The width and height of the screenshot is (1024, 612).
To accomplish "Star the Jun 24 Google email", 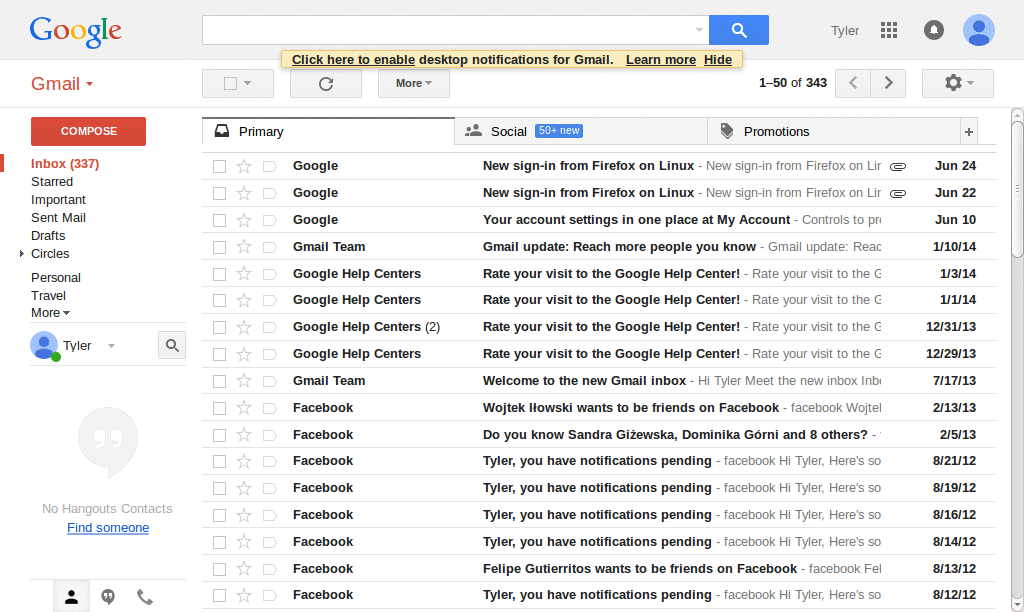I will coord(244,167).
